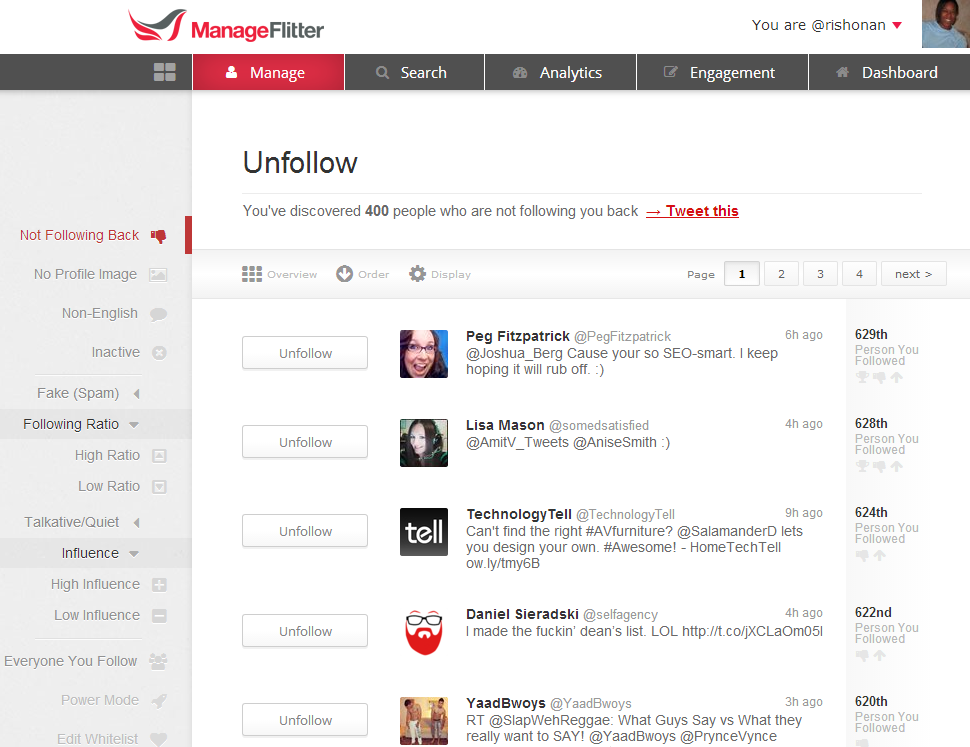The image size is (970, 747).
Task: Click the grid apps icon in nav bar
Action: coord(165,72)
